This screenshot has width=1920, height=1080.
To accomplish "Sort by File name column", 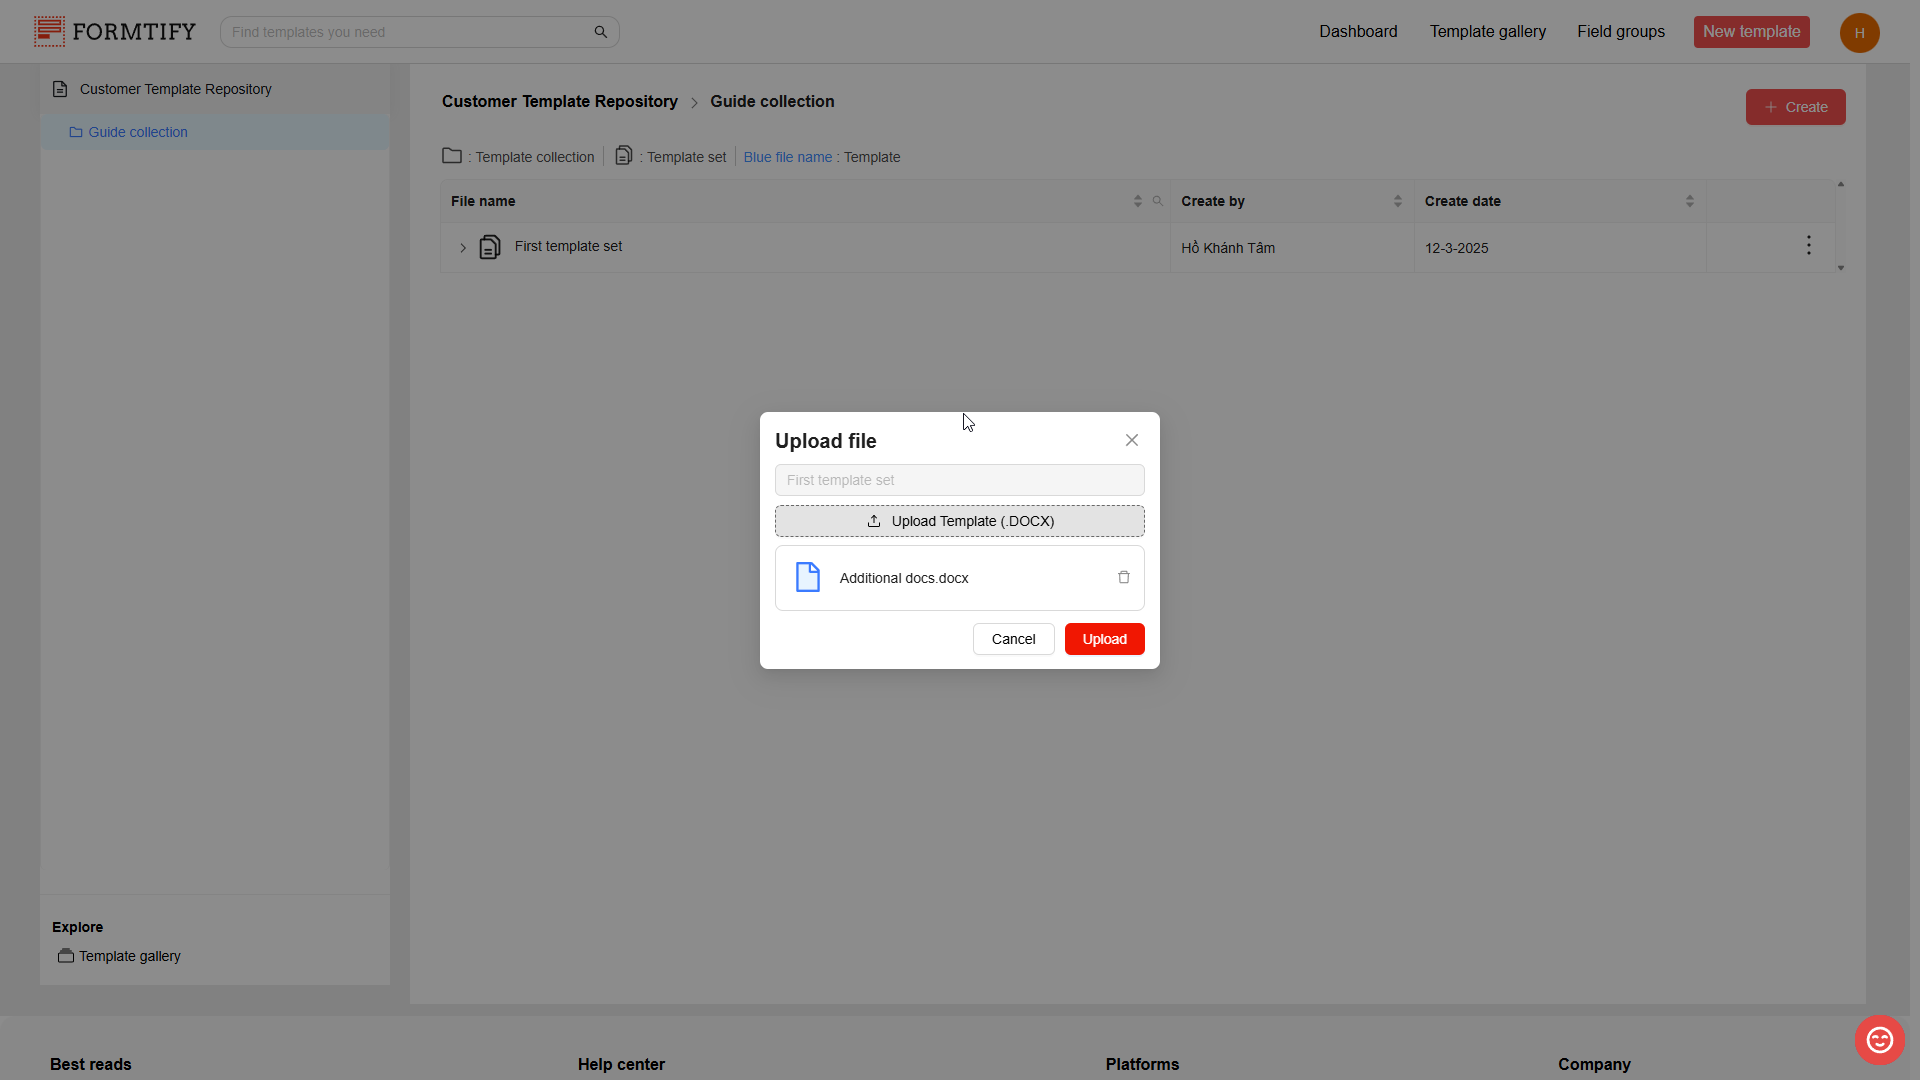I will coord(1137,201).
